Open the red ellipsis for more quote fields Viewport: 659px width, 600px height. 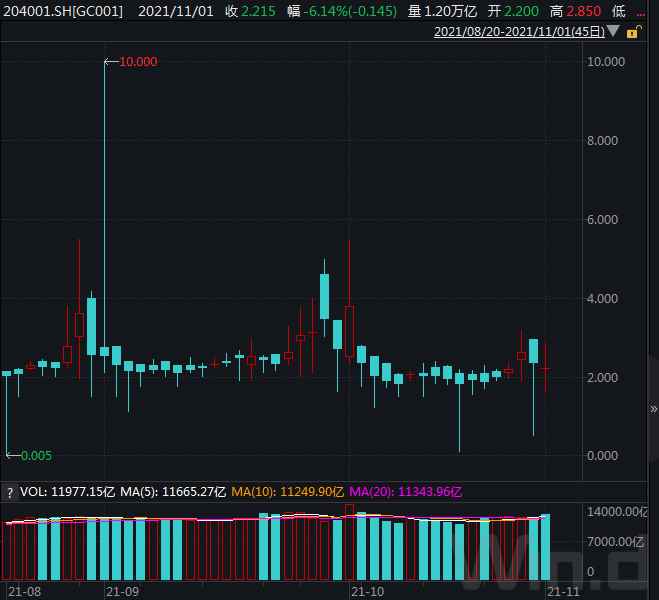[641, 11]
